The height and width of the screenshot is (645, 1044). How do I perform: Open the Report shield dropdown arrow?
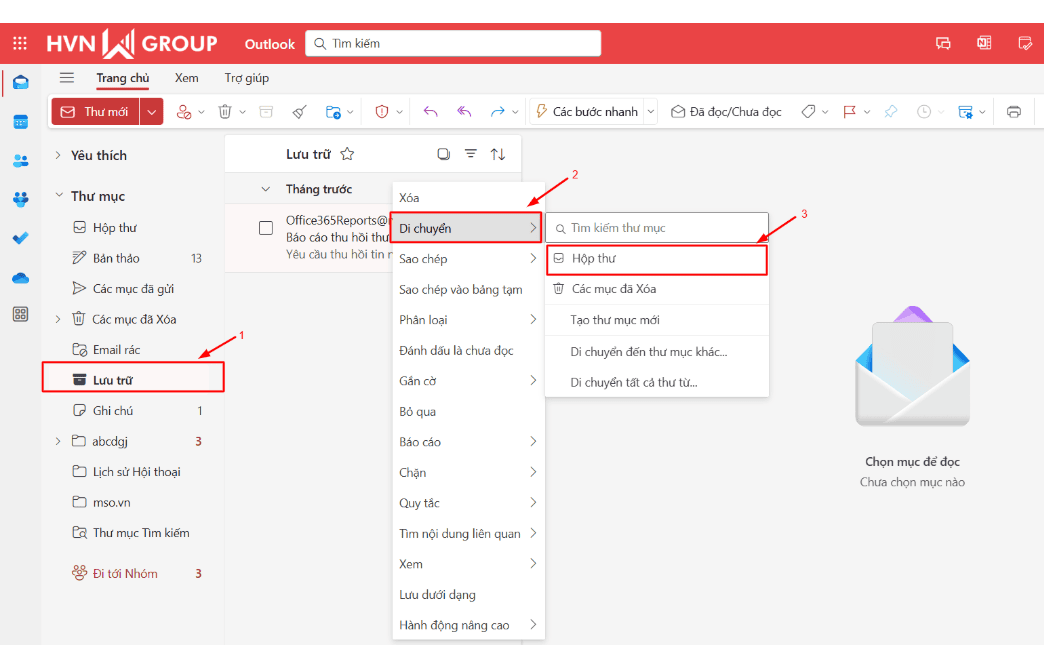coord(399,112)
